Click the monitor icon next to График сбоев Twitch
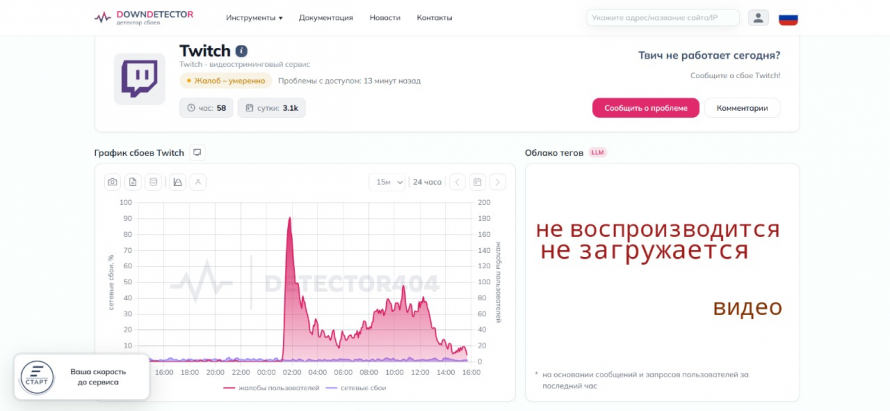Screen dimensions: 890x411 pyautogui.click(x=197, y=153)
